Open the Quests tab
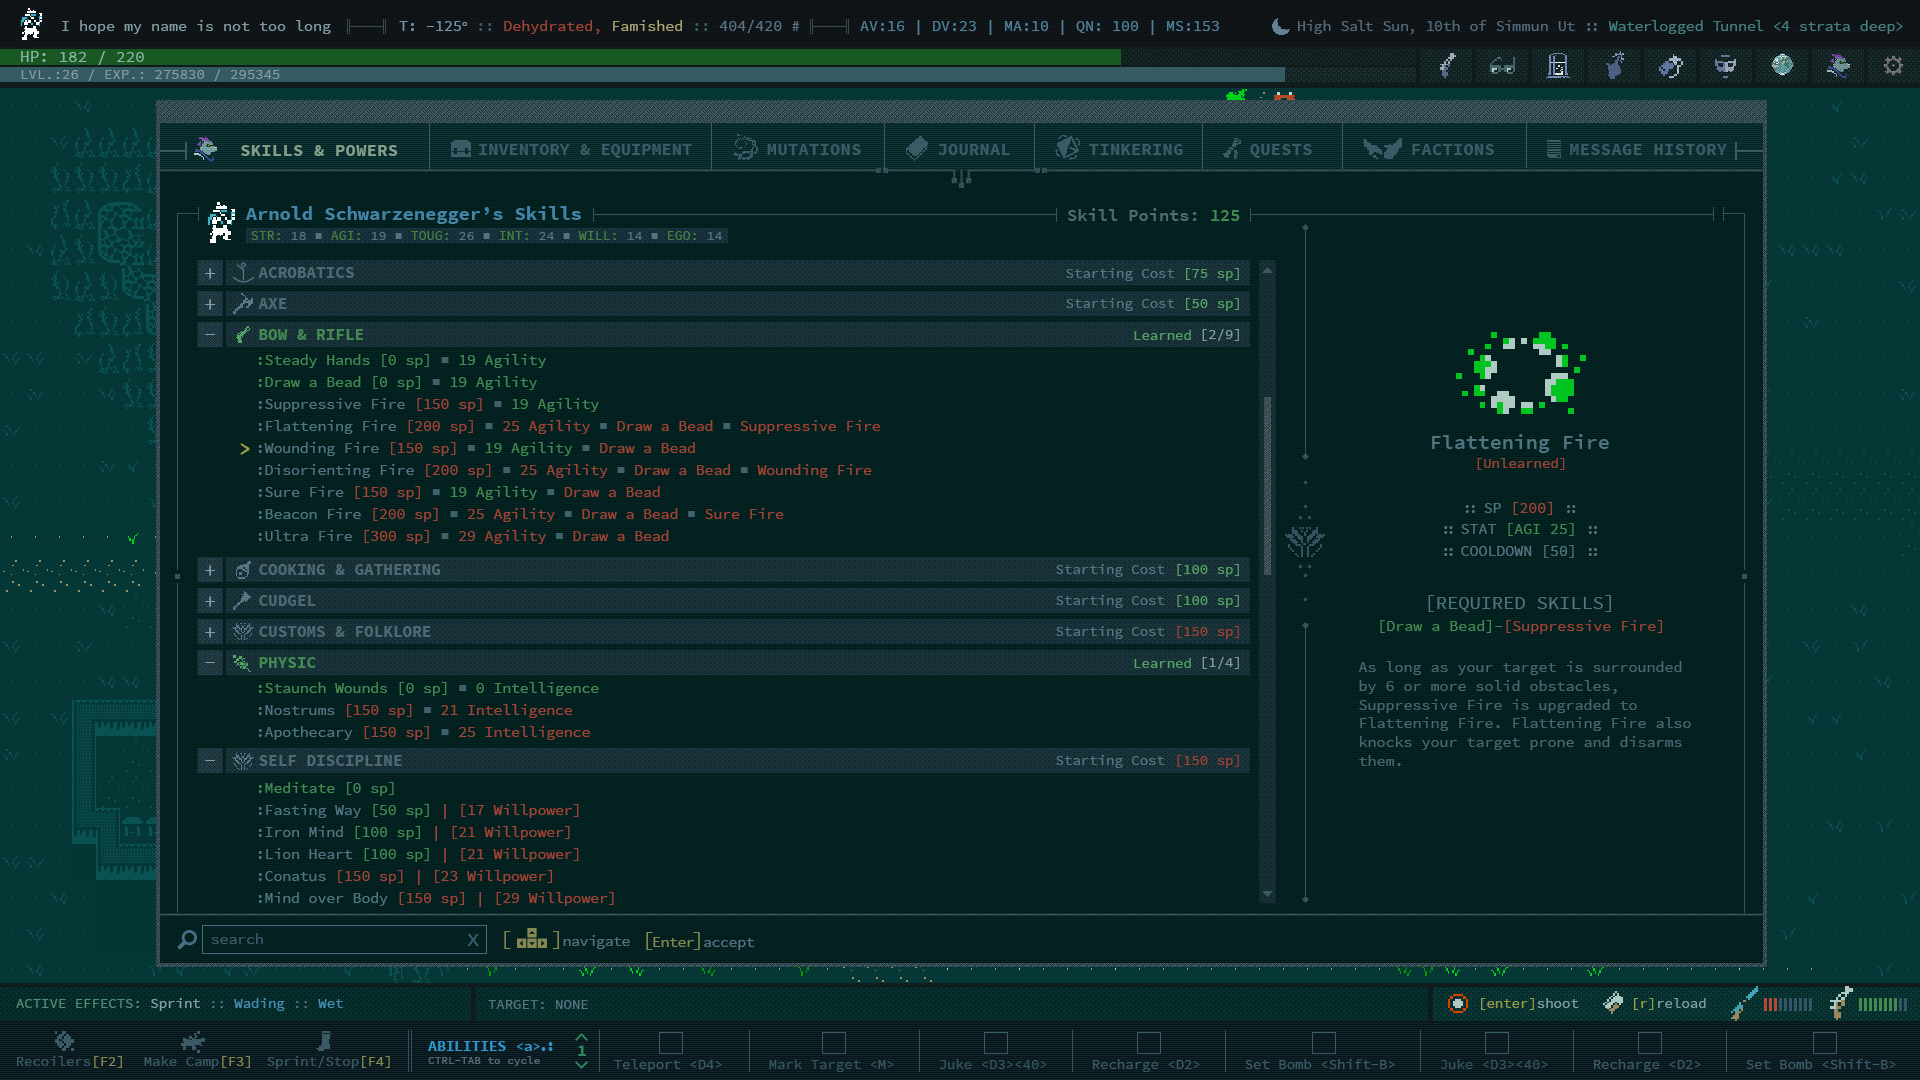1920x1080 pixels. click(x=1272, y=149)
